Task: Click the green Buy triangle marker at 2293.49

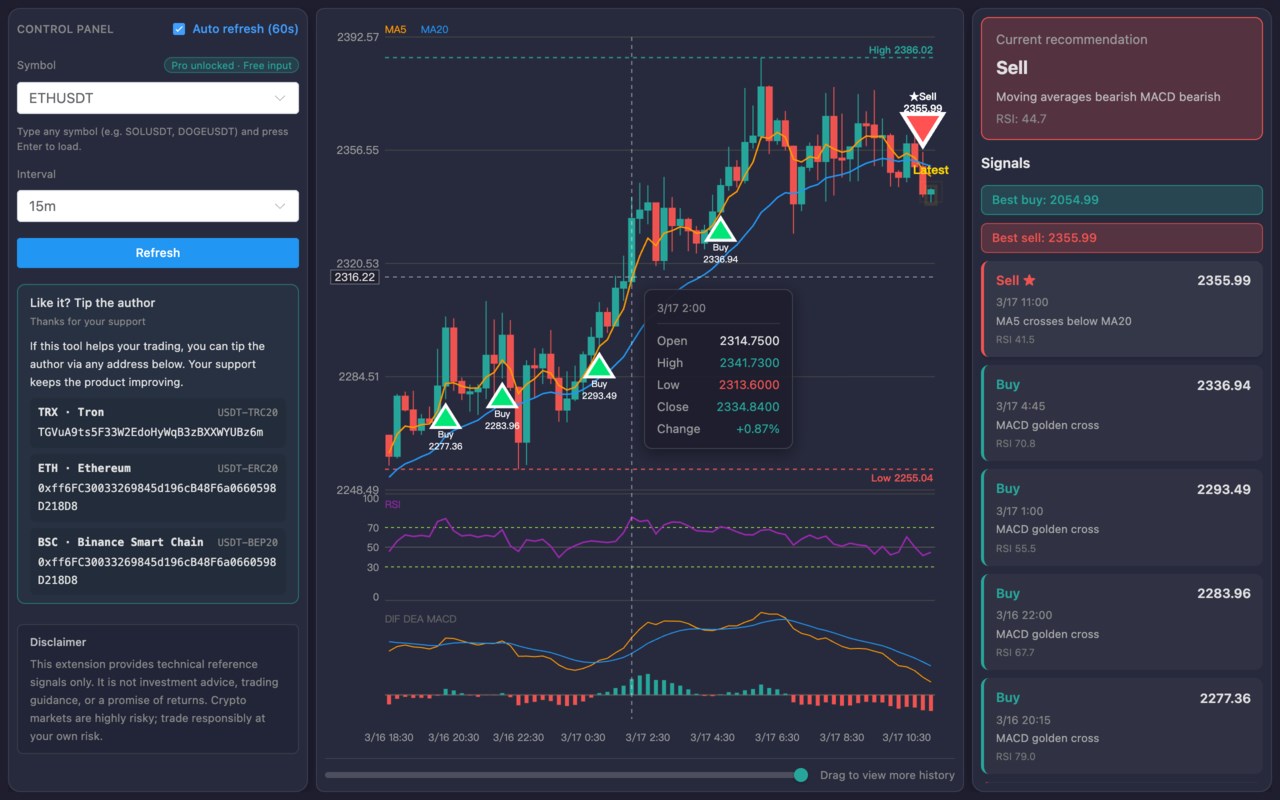Action: [x=598, y=367]
